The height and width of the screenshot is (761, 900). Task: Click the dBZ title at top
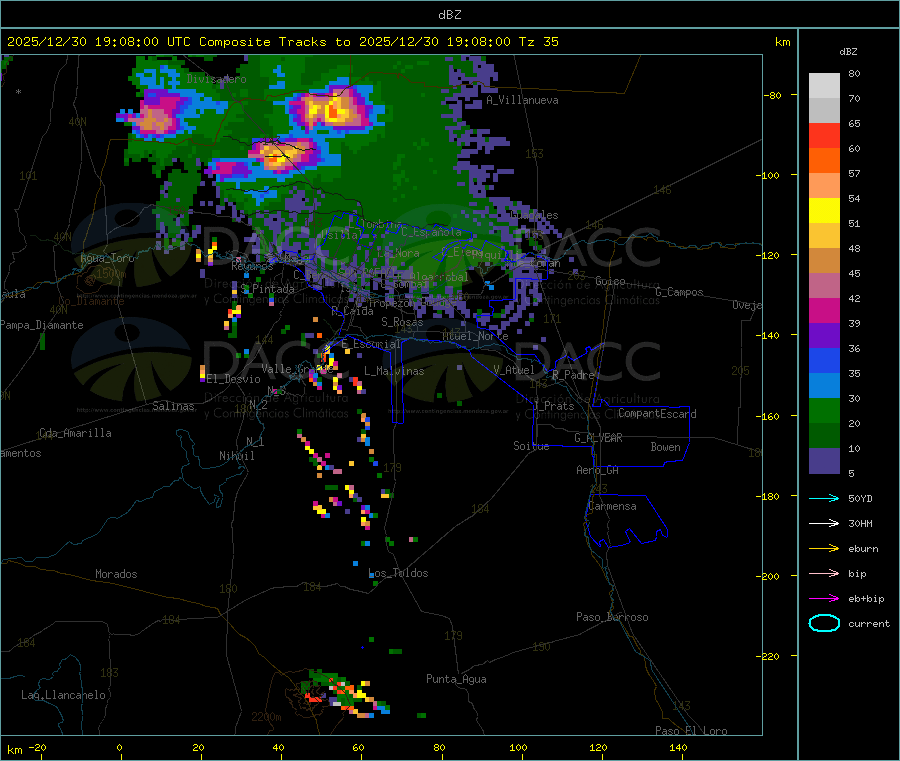pyautogui.click(x=449, y=14)
